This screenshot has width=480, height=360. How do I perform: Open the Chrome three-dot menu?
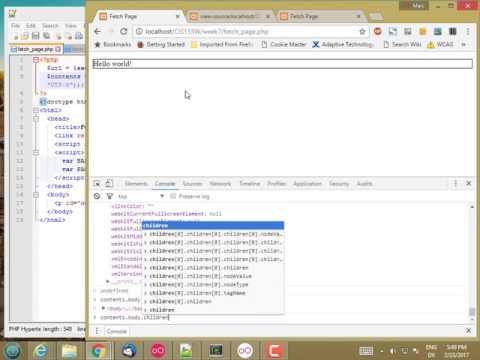[468, 31]
